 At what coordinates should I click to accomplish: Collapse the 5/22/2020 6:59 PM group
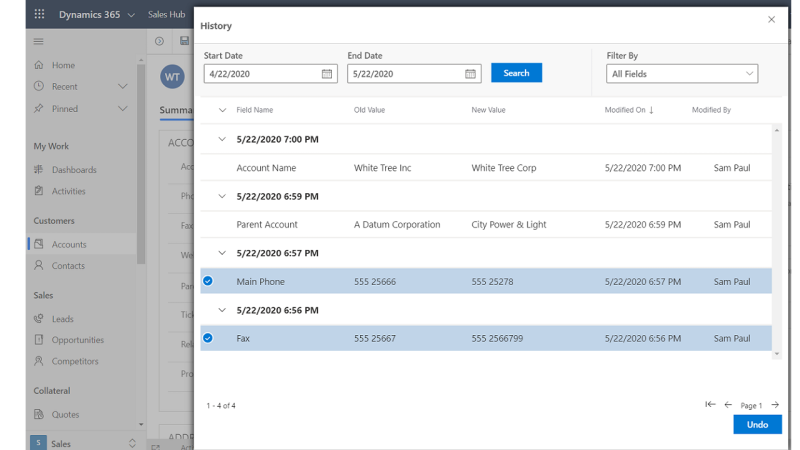click(x=222, y=196)
